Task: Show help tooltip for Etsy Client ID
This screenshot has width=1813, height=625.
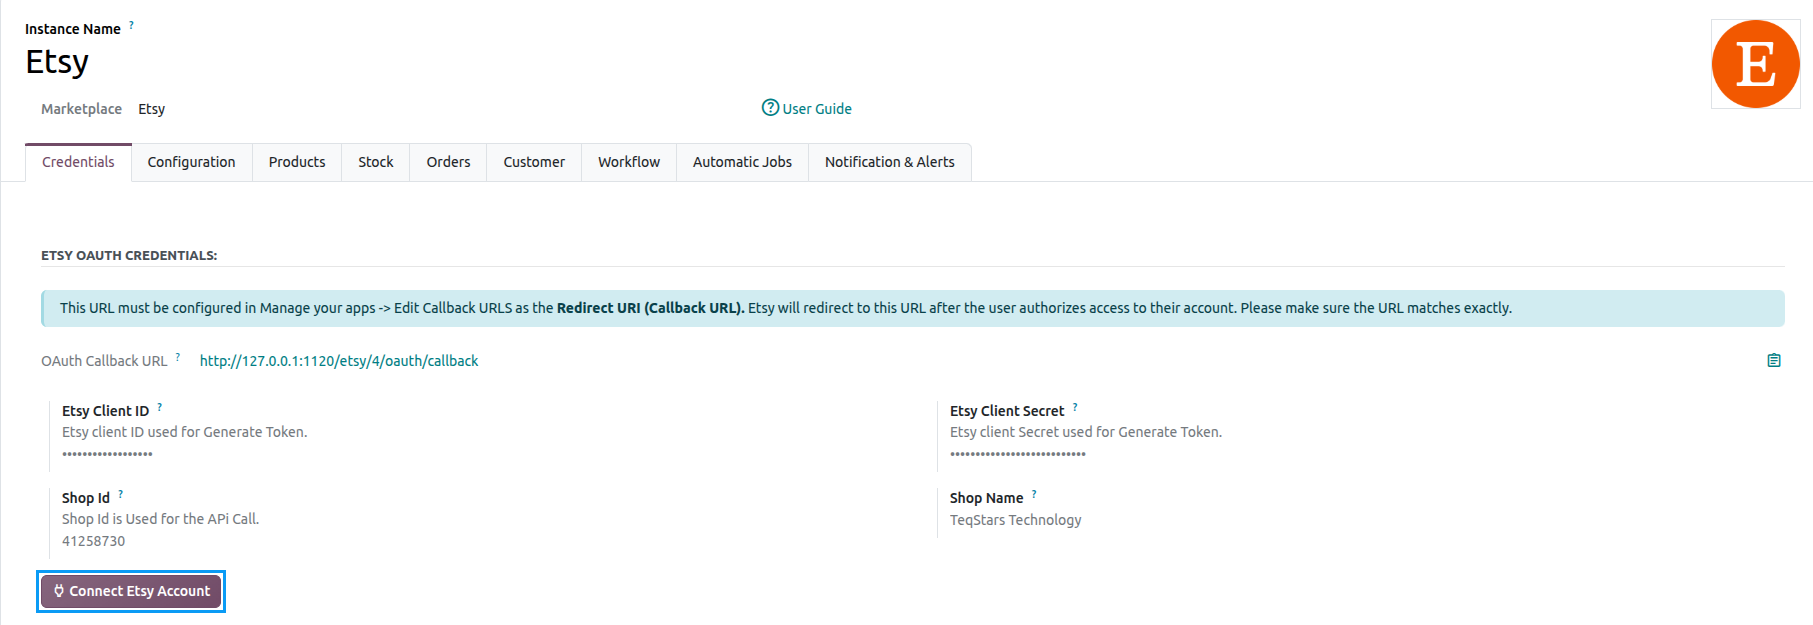Action: tap(159, 407)
